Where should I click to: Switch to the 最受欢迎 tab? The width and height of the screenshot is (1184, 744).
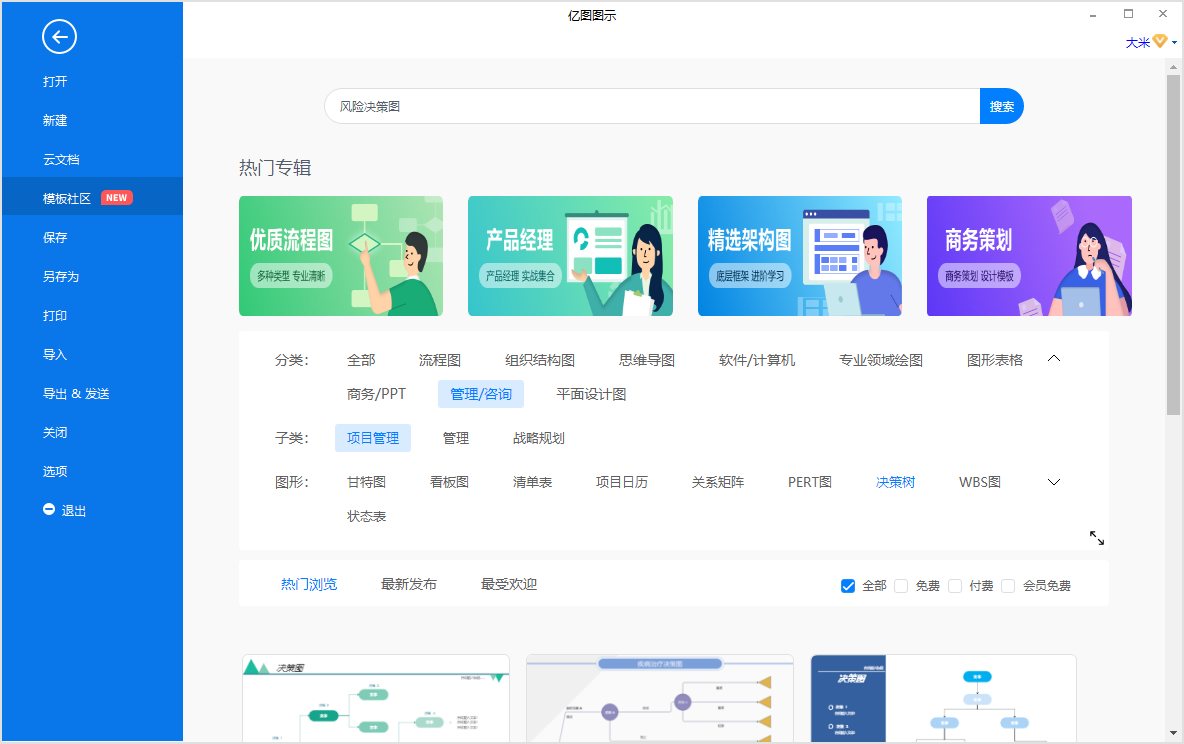pos(509,584)
